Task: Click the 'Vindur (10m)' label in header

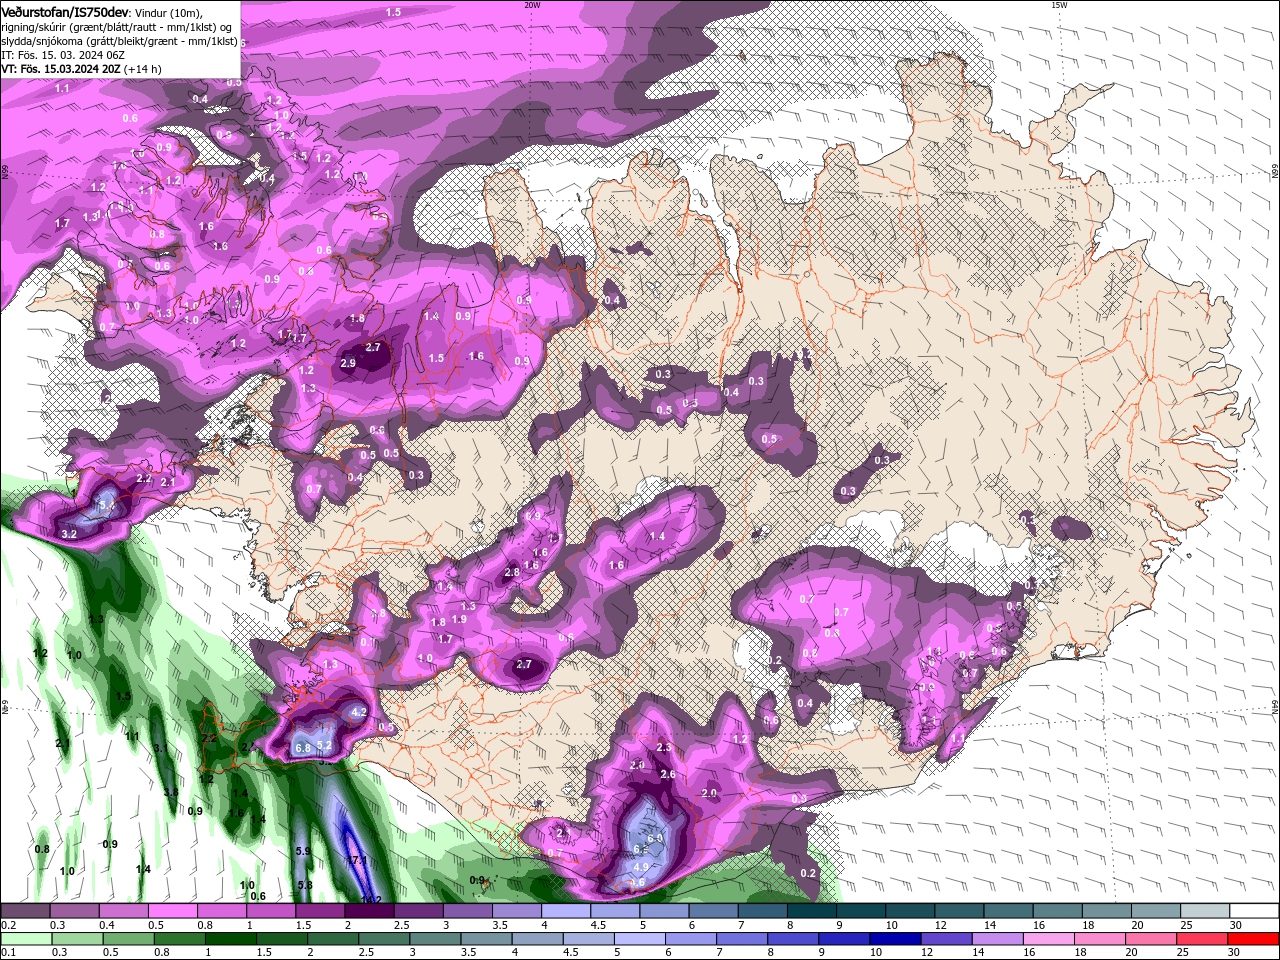Action: pos(169,12)
